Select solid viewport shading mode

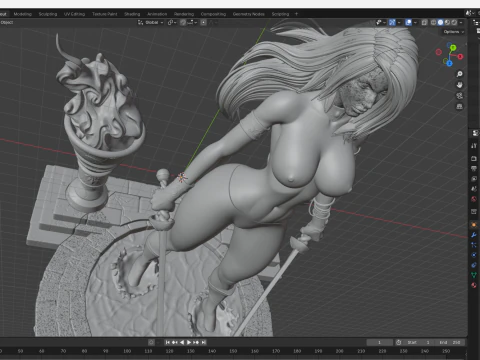pyautogui.click(x=440, y=22)
